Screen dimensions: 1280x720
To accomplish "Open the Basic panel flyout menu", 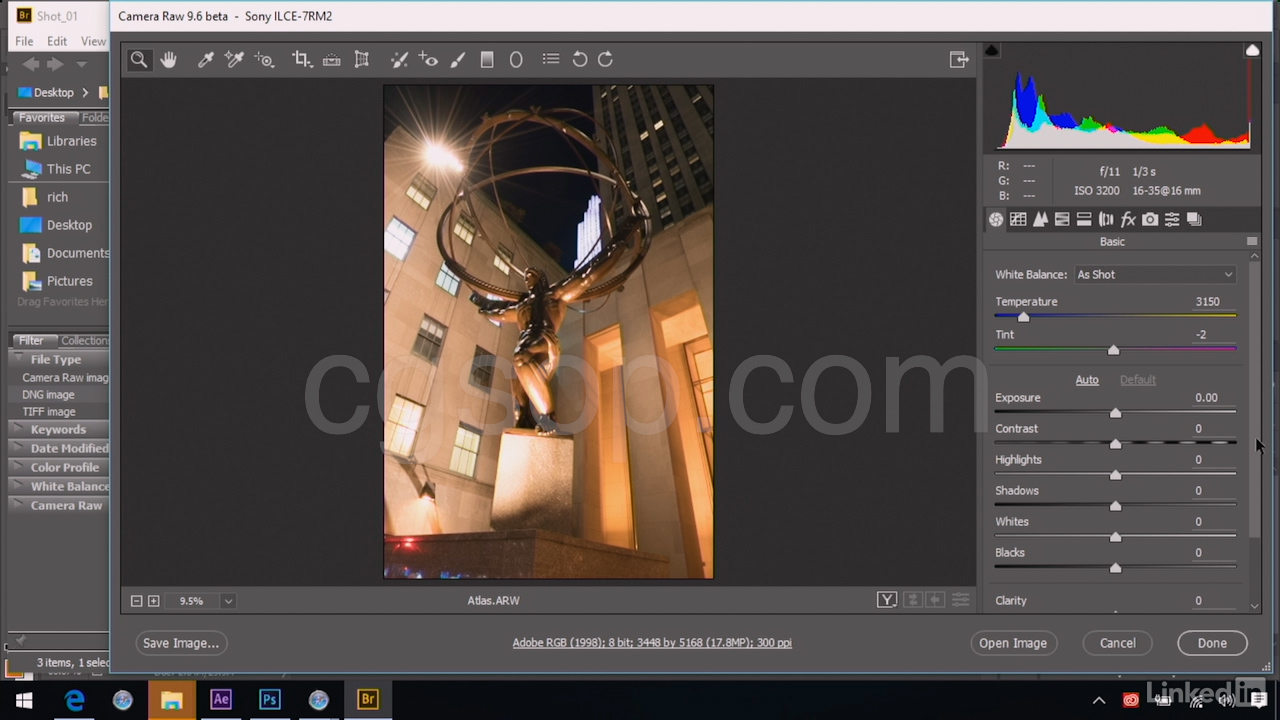I will point(1252,242).
